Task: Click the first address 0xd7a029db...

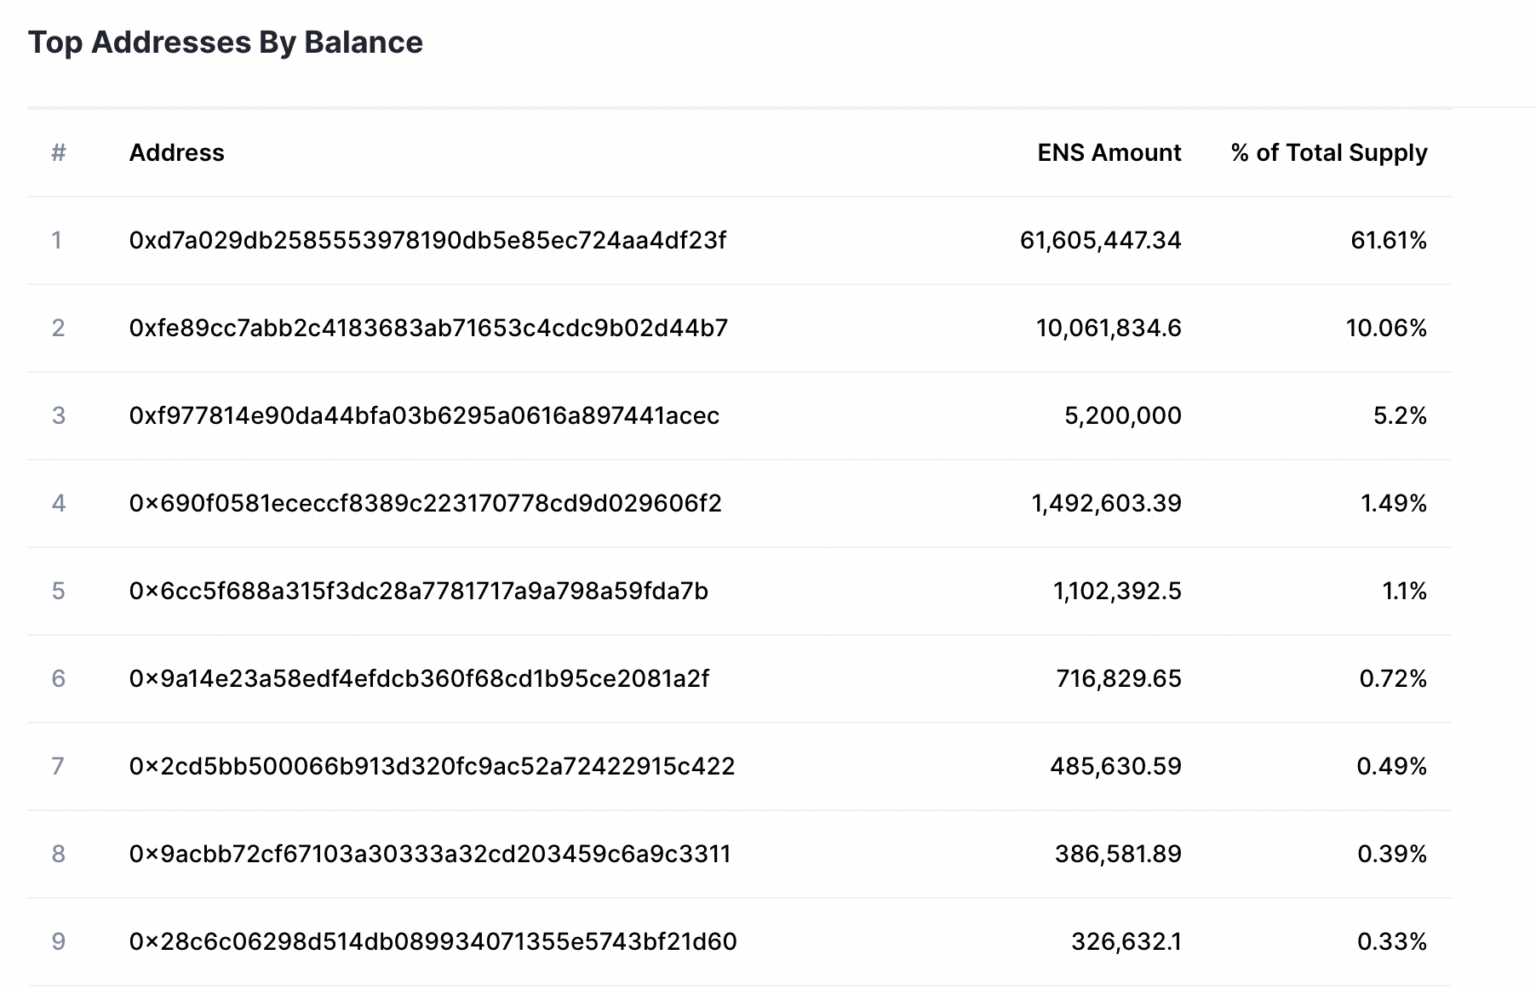Action: tap(427, 240)
